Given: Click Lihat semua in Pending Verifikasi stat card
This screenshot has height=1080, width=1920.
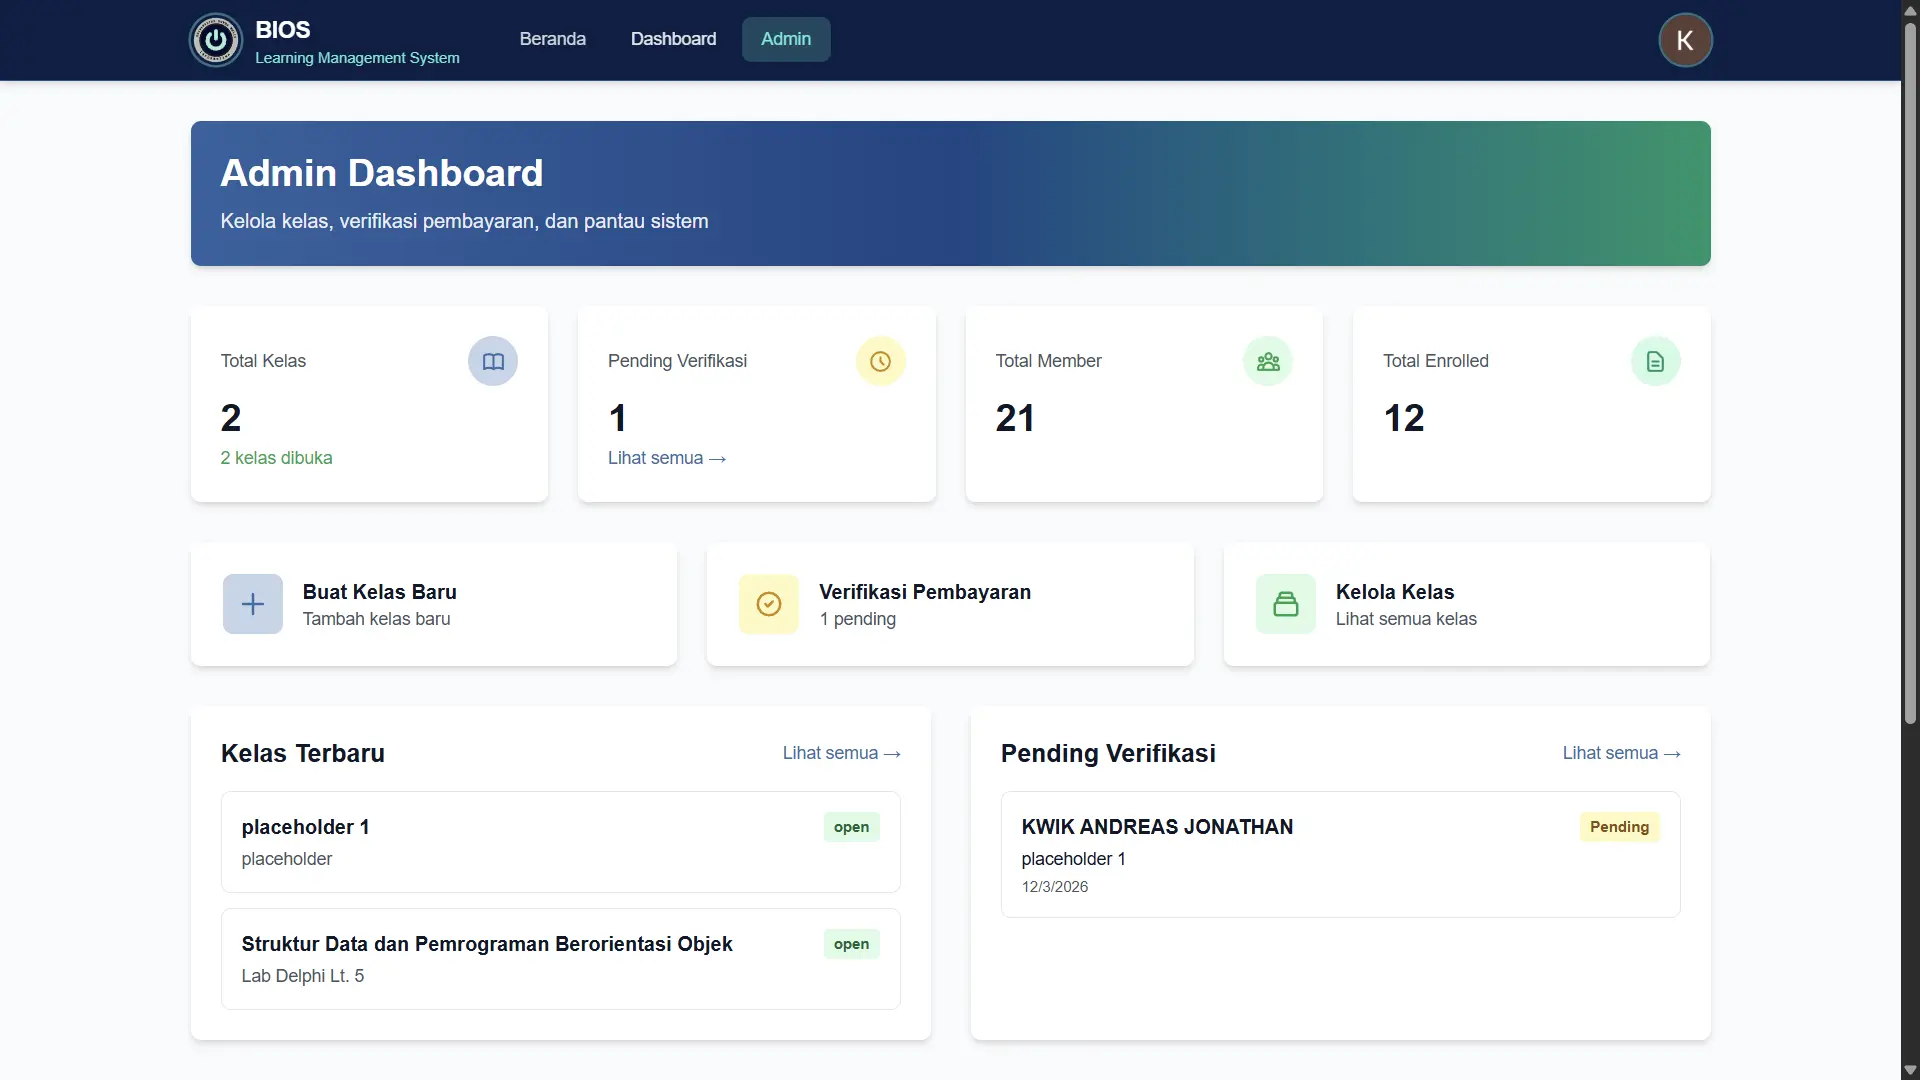Looking at the screenshot, I should coord(666,458).
